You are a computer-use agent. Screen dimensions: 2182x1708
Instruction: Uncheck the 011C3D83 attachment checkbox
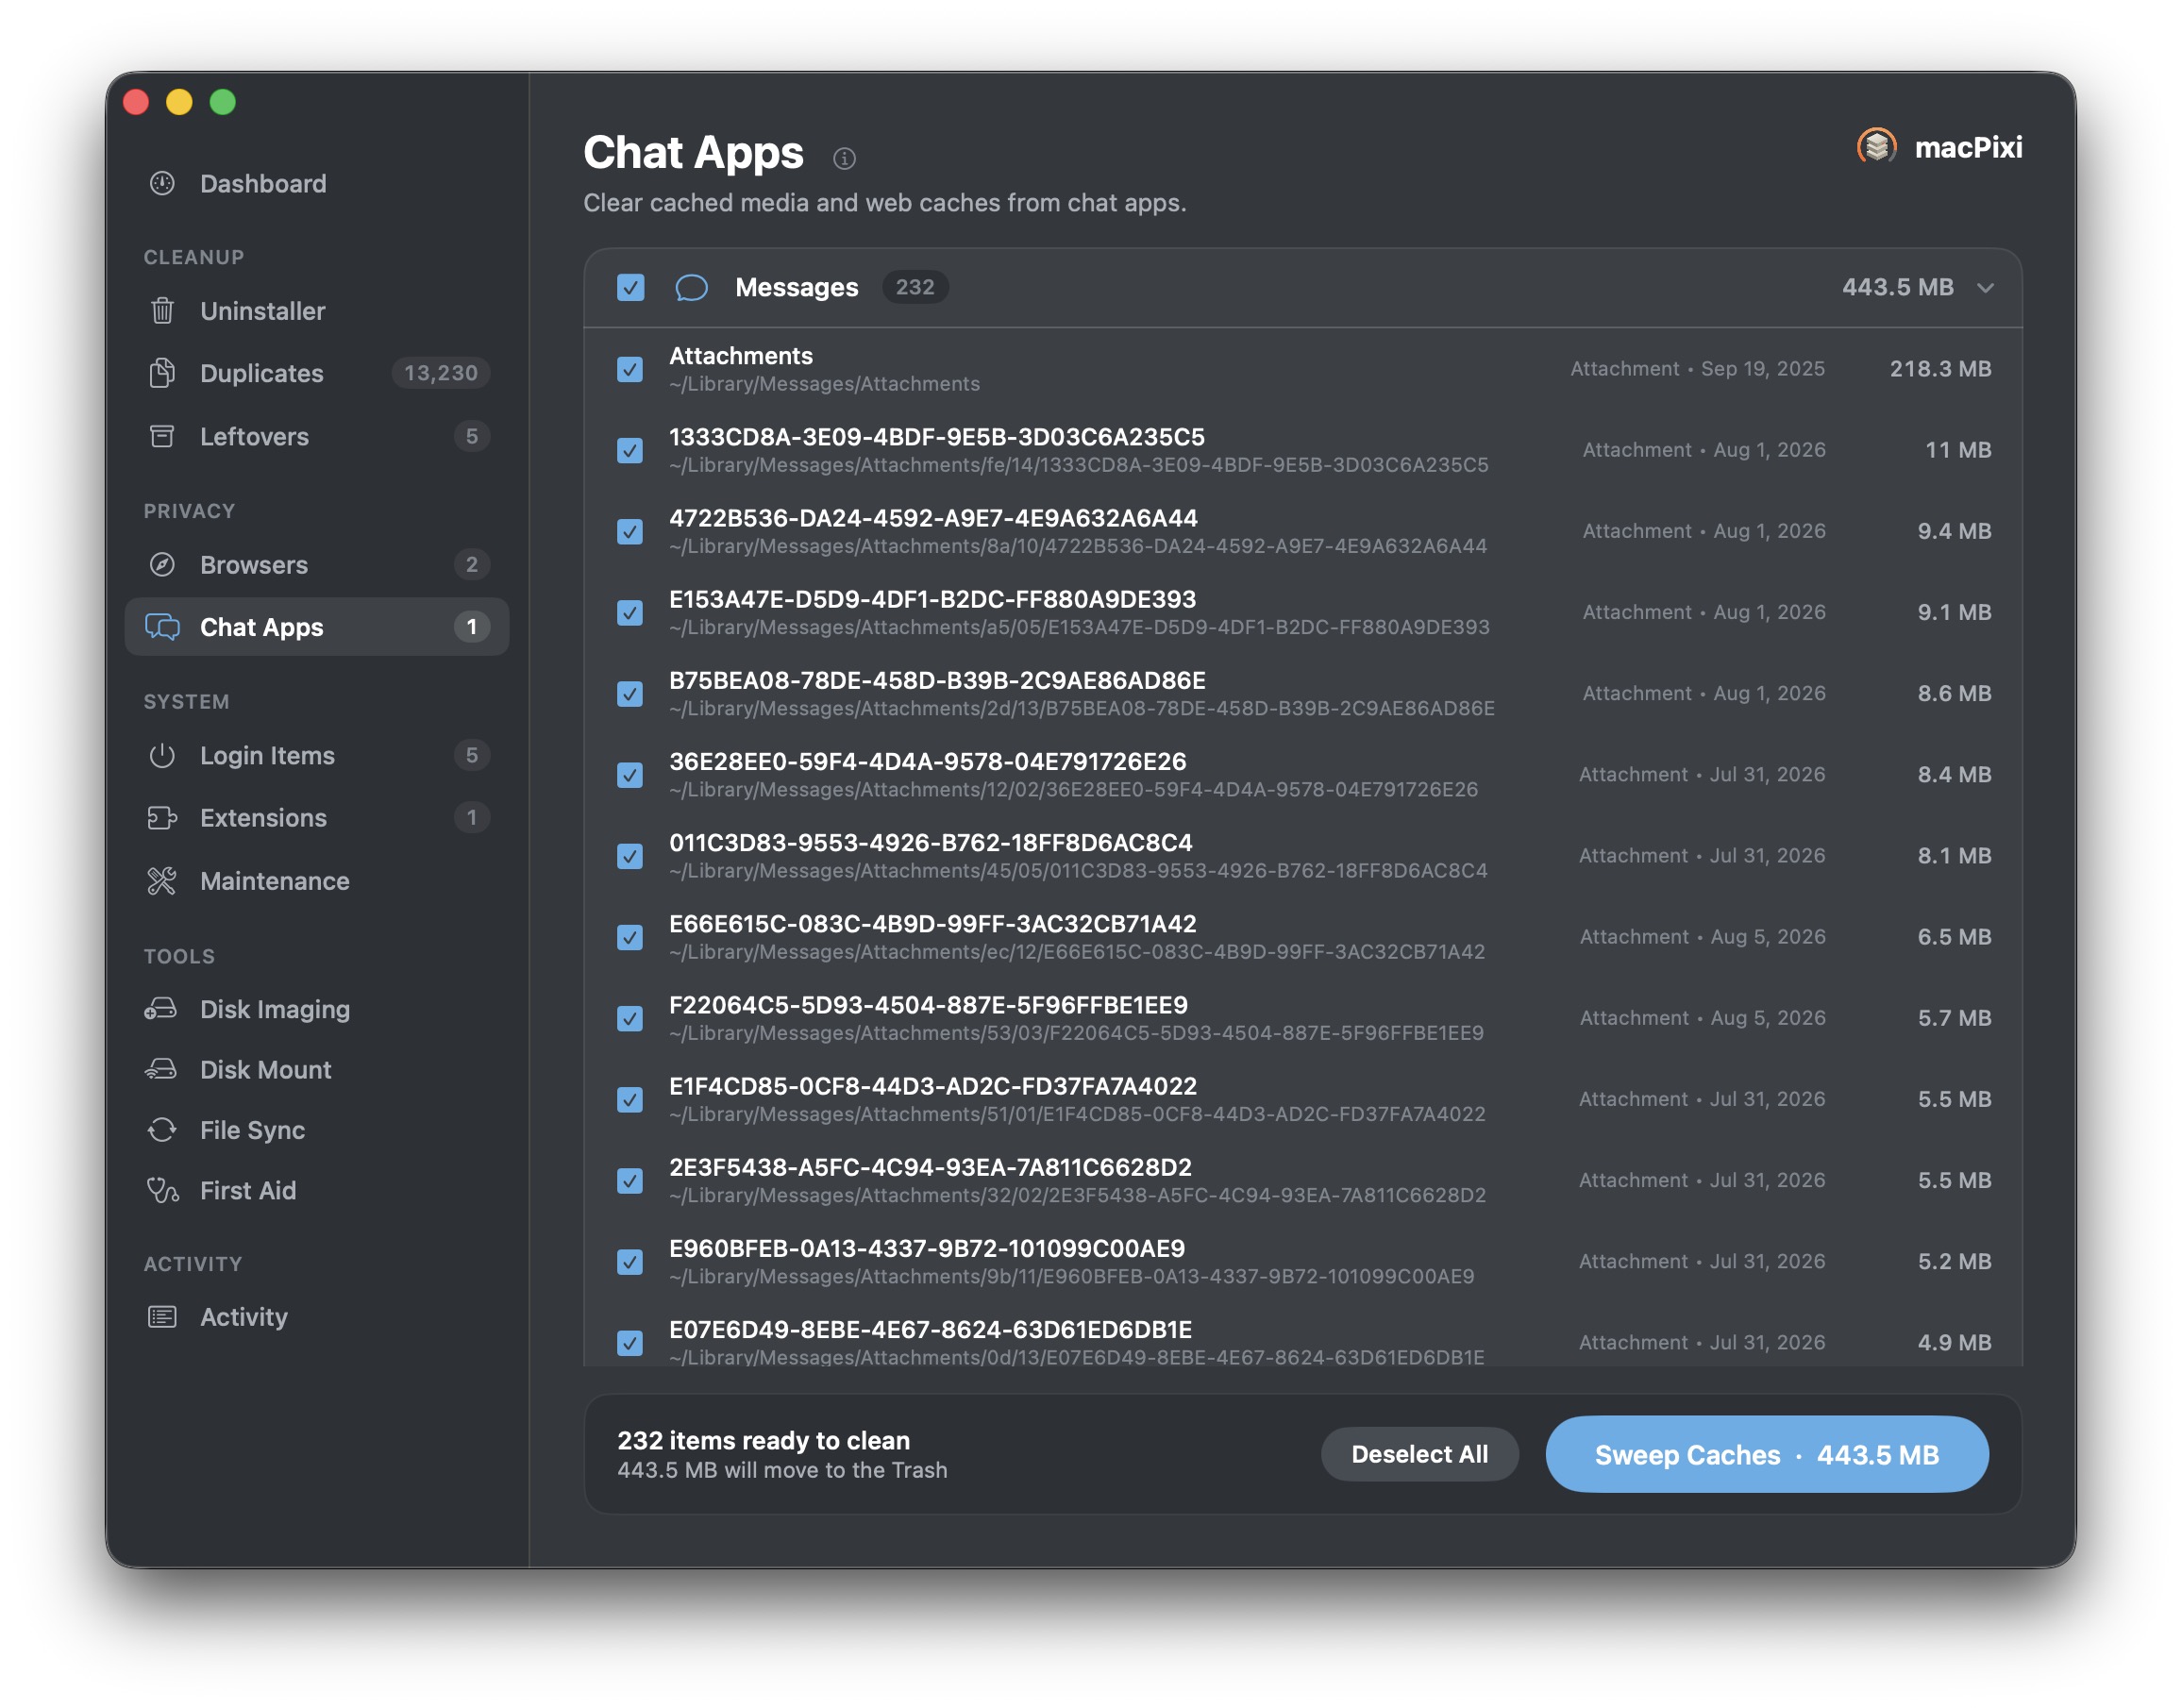point(630,856)
